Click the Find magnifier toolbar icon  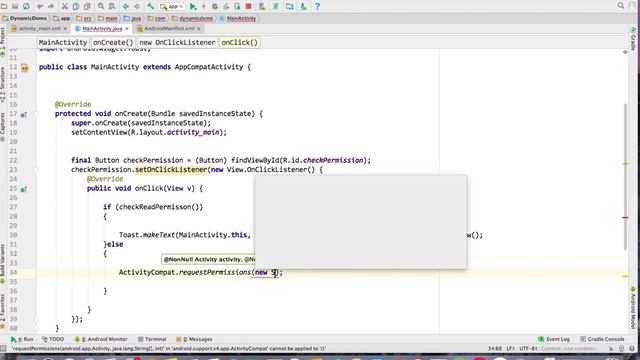click(100, 6)
